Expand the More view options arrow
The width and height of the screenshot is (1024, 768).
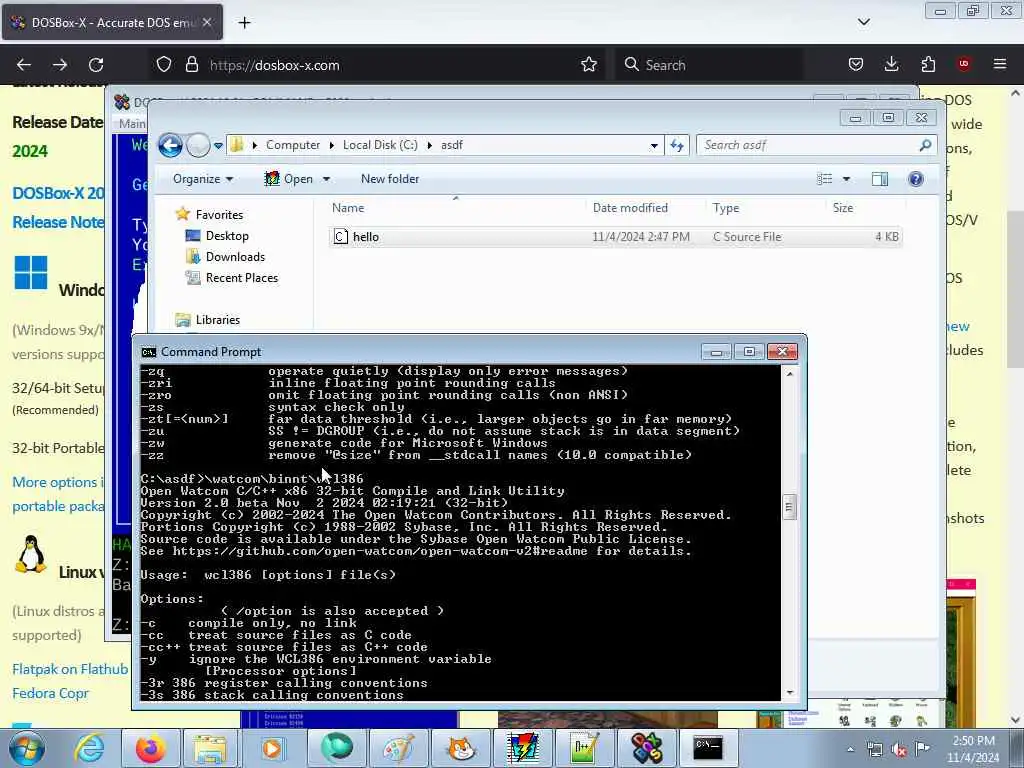click(x=846, y=179)
